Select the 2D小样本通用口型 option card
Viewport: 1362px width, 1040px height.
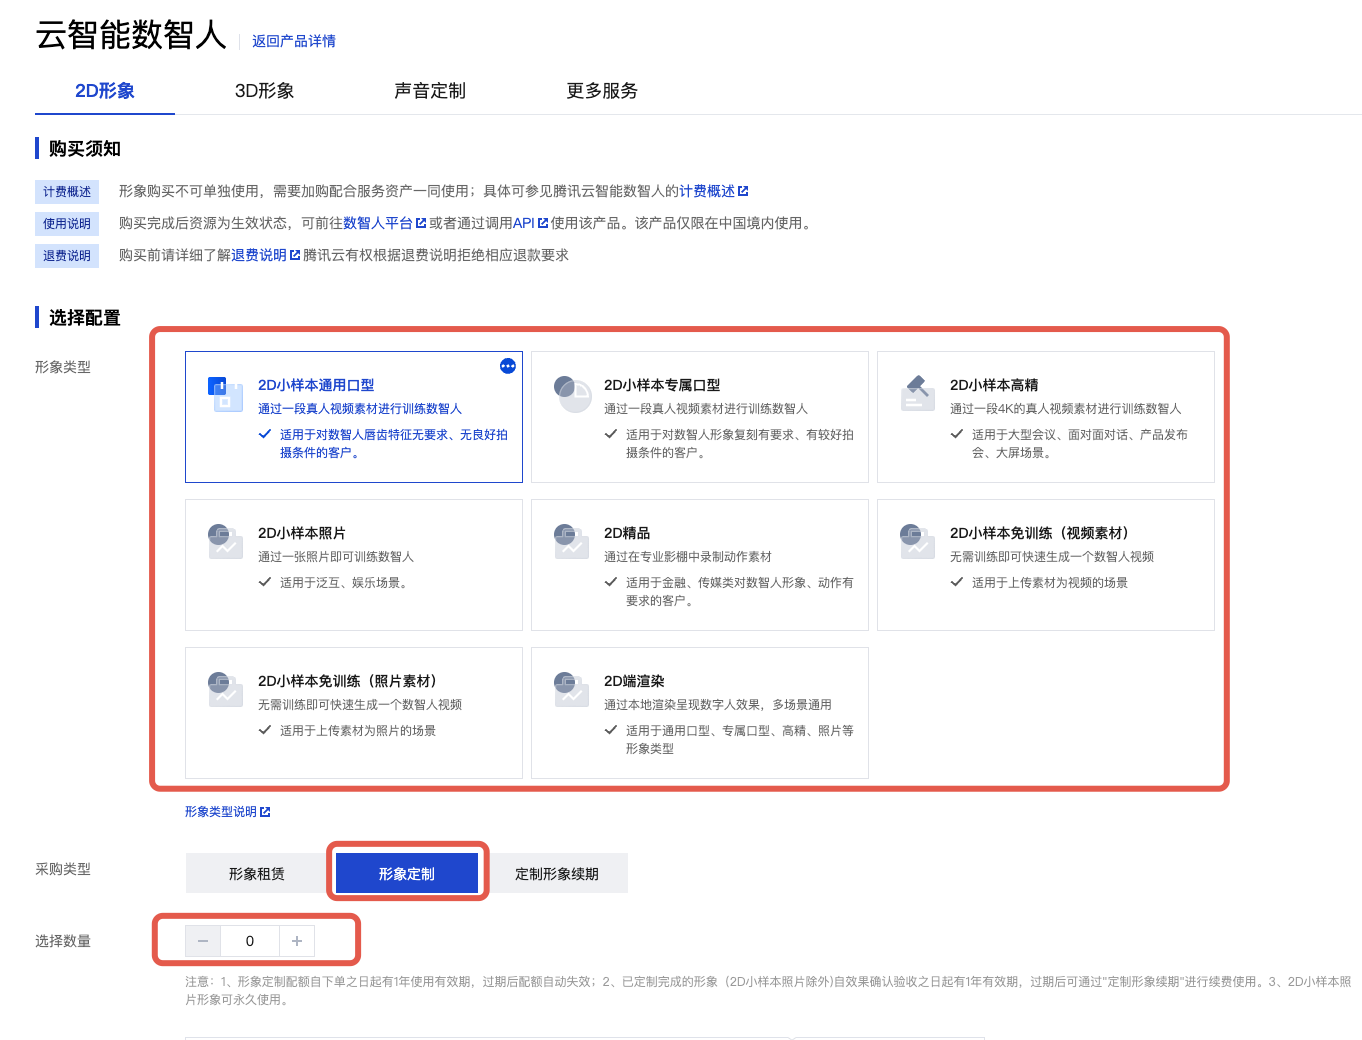[x=354, y=417]
